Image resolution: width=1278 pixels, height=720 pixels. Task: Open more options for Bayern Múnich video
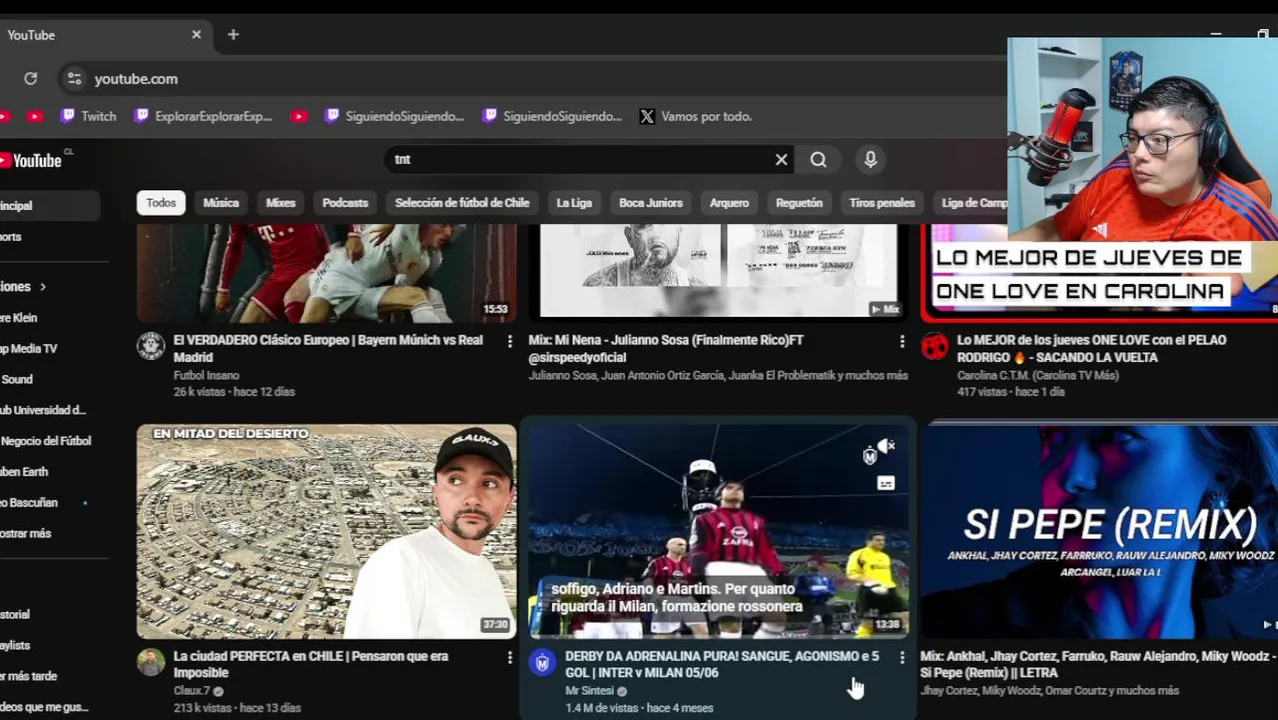(x=509, y=341)
